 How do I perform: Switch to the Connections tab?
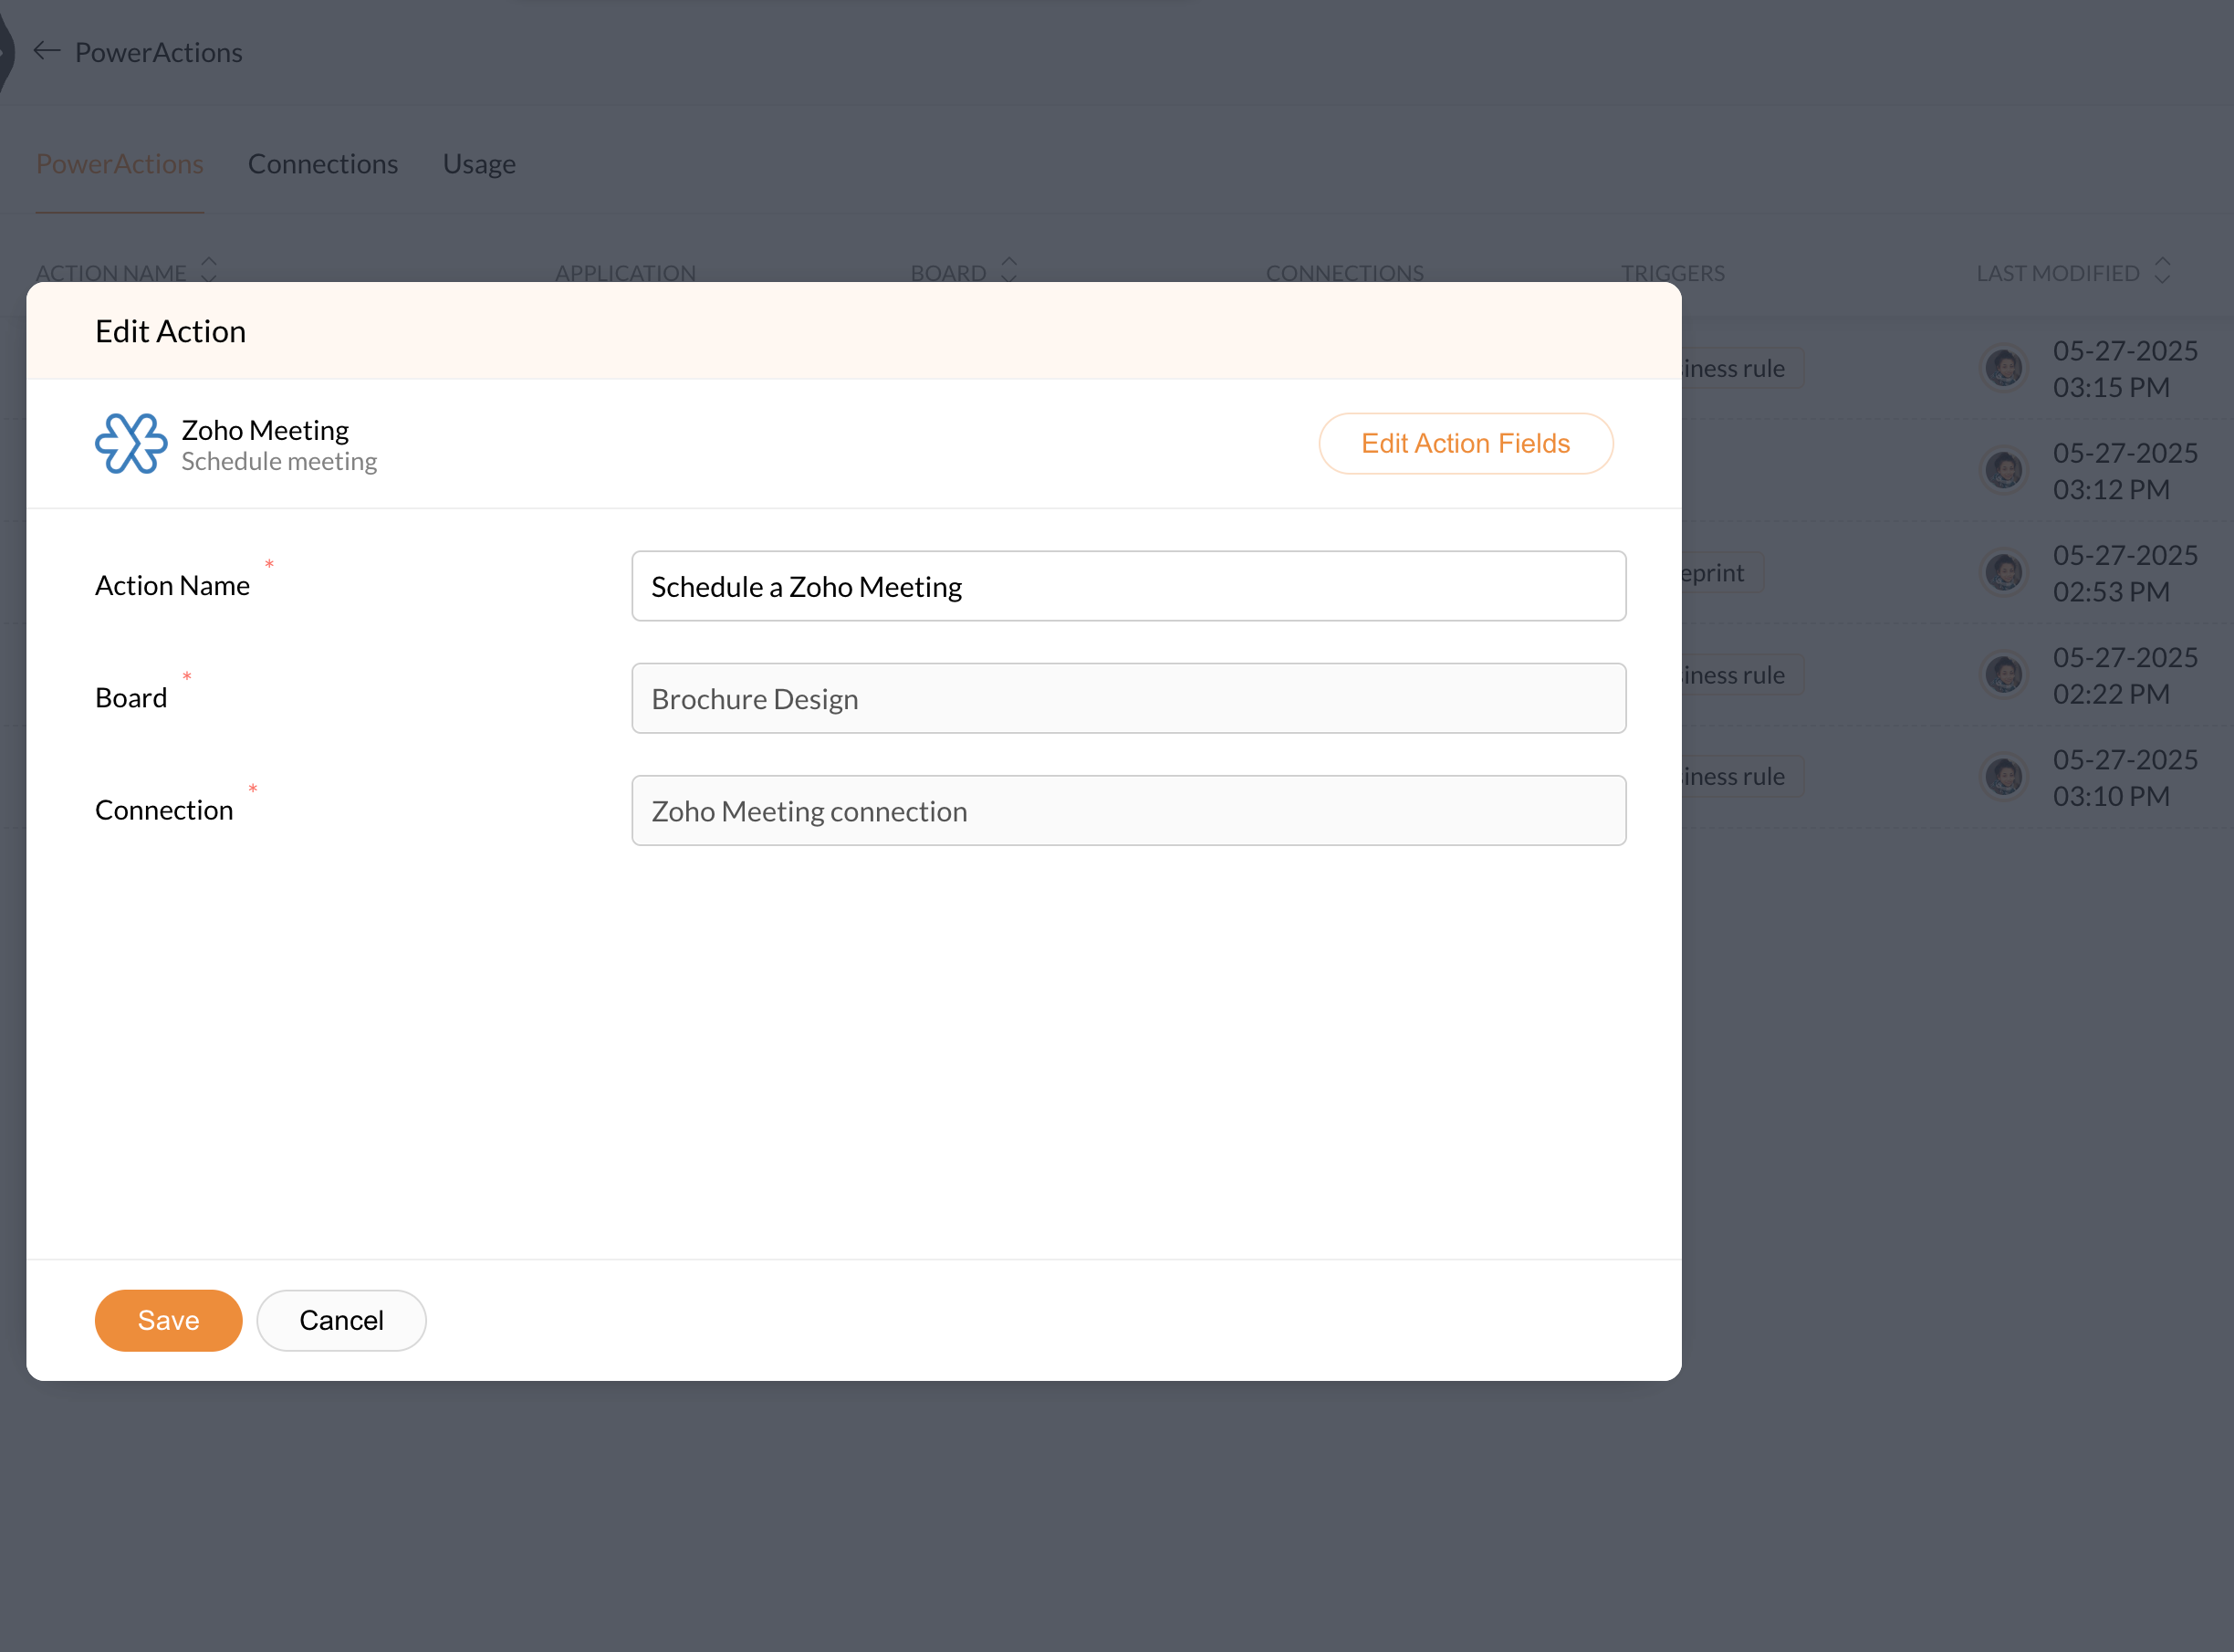(x=323, y=164)
